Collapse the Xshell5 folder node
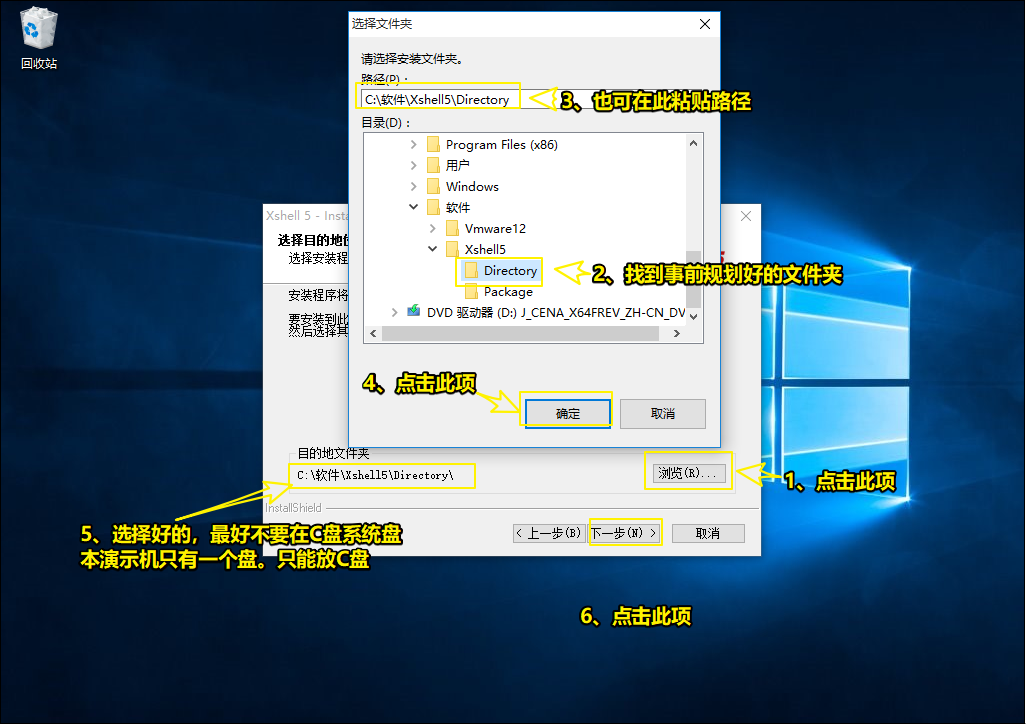The width and height of the screenshot is (1026, 724). [433, 249]
